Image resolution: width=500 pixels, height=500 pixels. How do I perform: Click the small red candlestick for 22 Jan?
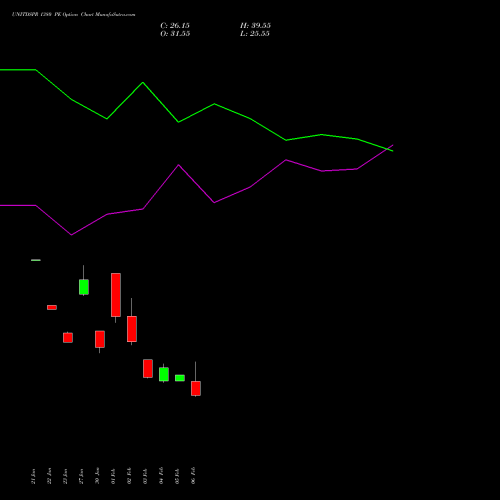pos(52,307)
